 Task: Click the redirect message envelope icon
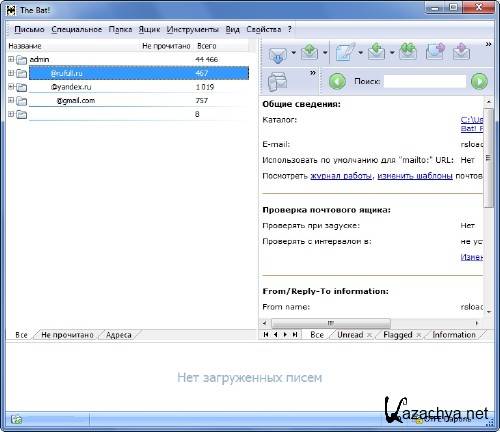click(461, 52)
